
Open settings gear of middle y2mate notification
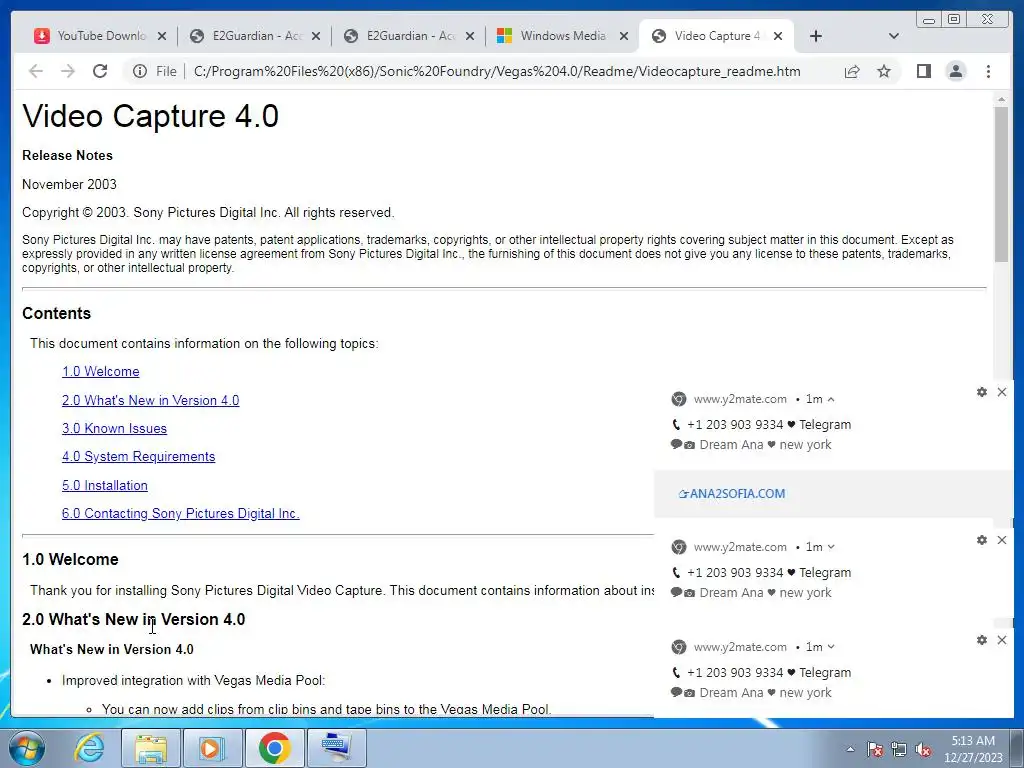(982, 540)
